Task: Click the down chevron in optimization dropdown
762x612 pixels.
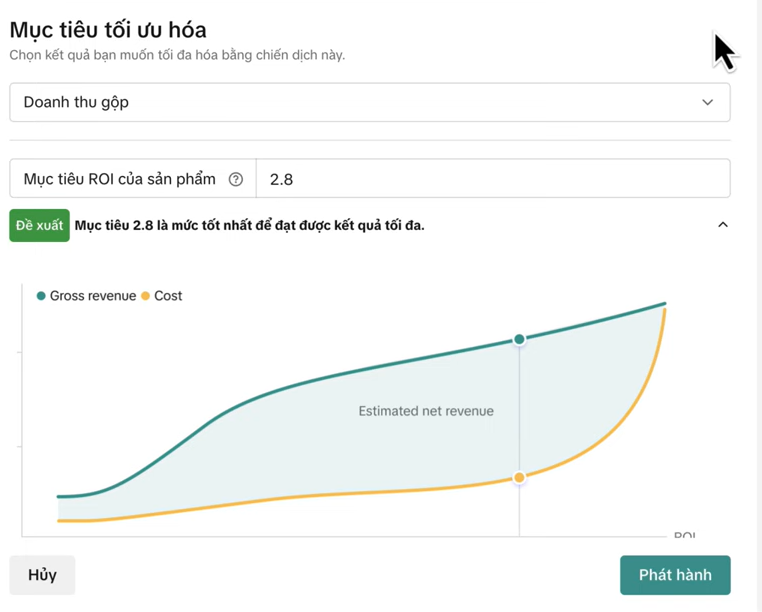Action: tap(708, 102)
